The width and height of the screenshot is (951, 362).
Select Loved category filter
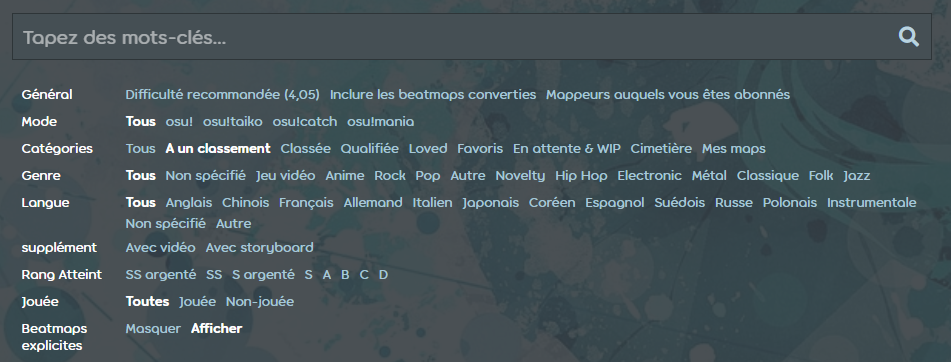point(428,149)
